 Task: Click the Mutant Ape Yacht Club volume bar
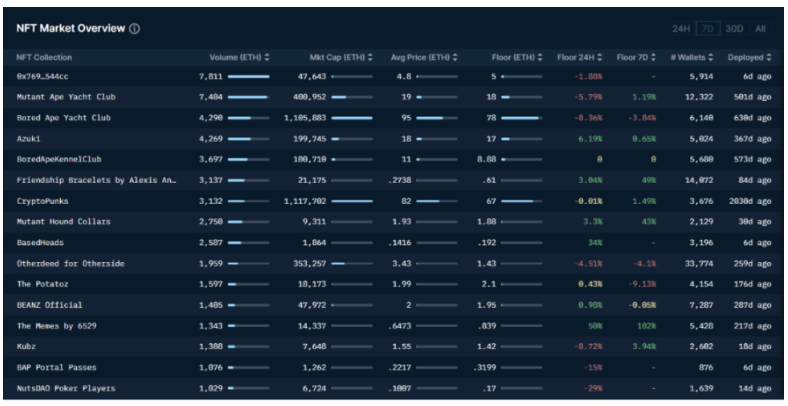(249, 97)
